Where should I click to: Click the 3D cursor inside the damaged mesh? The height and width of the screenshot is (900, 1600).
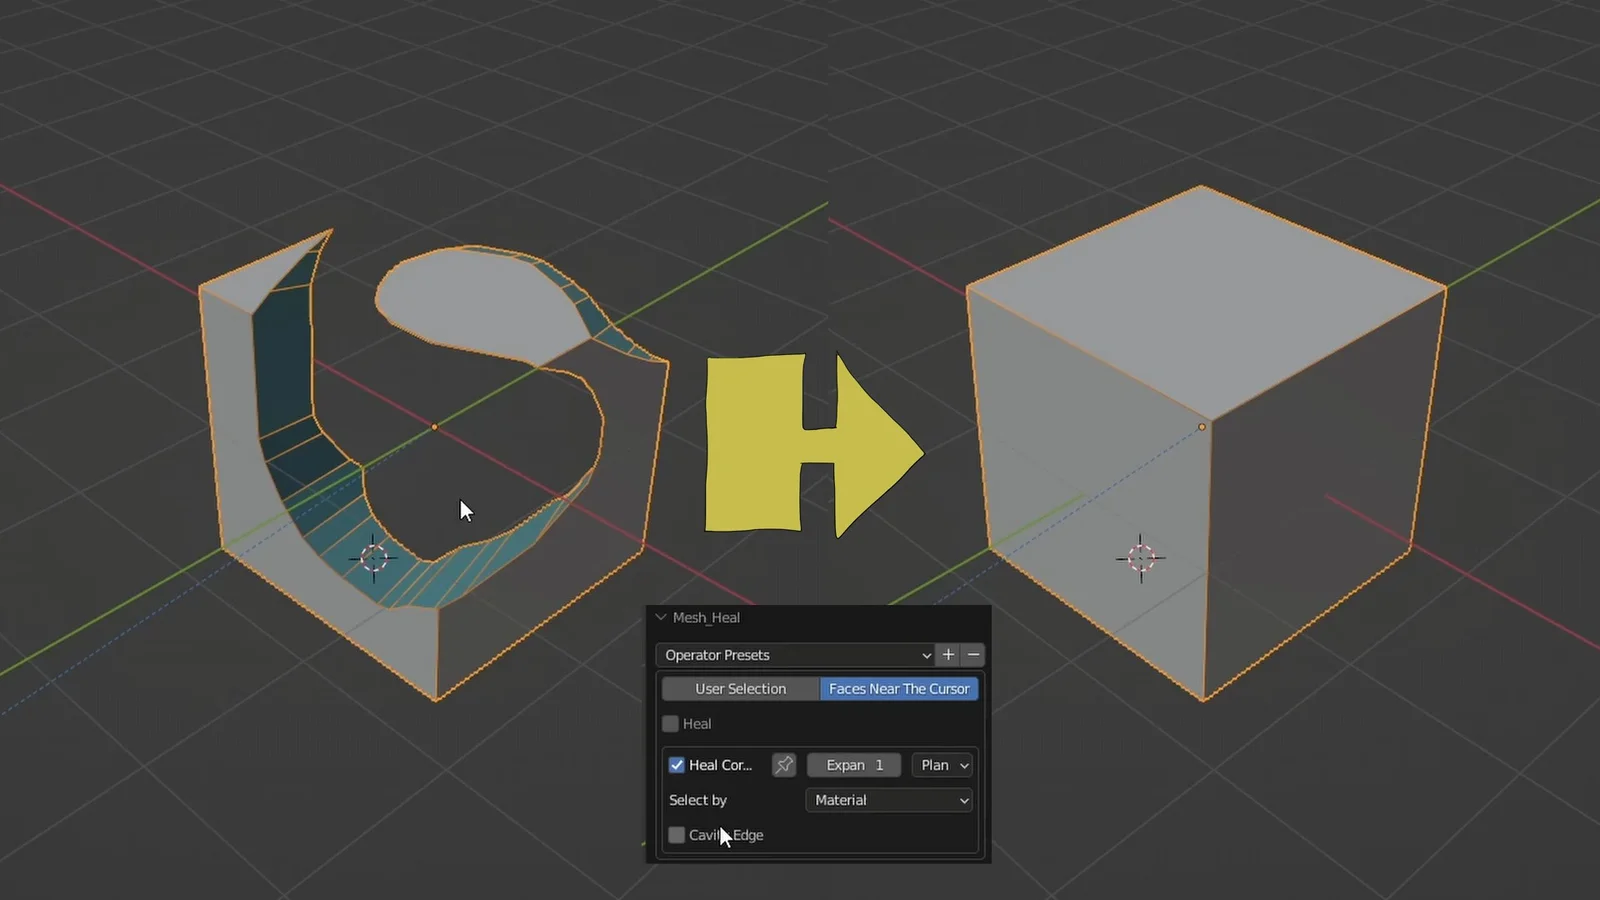click(x=374, y=558)
